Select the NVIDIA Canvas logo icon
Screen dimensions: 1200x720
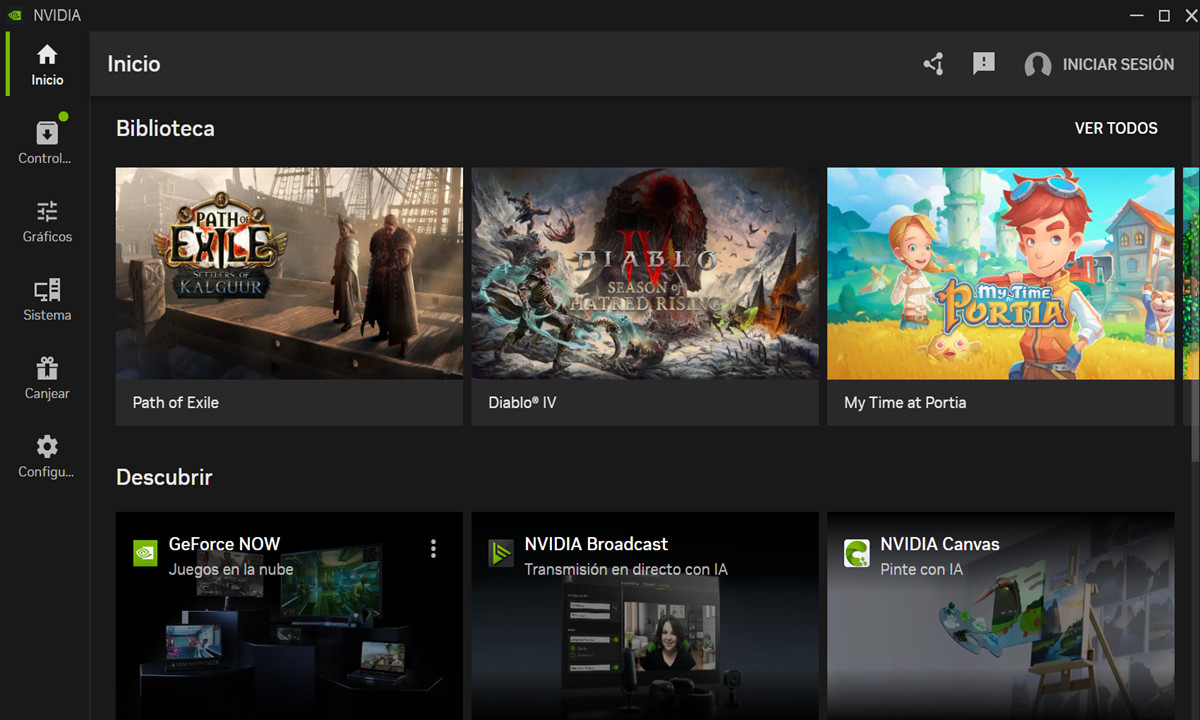856,552
